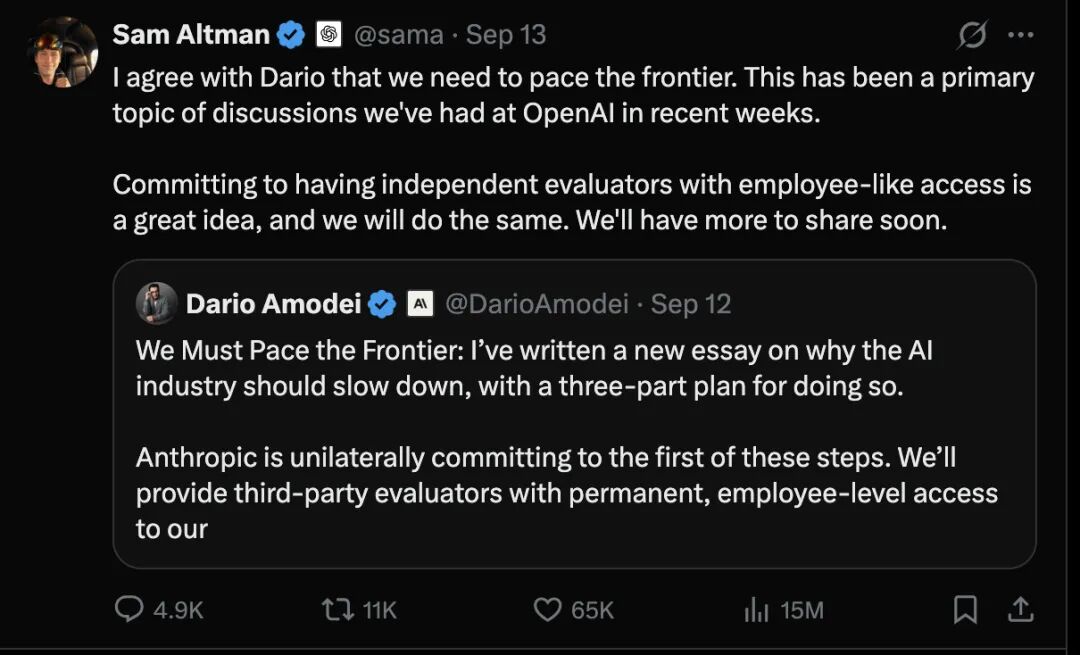Repost the tweet using the retweet icon

click(x=338, y=610)
